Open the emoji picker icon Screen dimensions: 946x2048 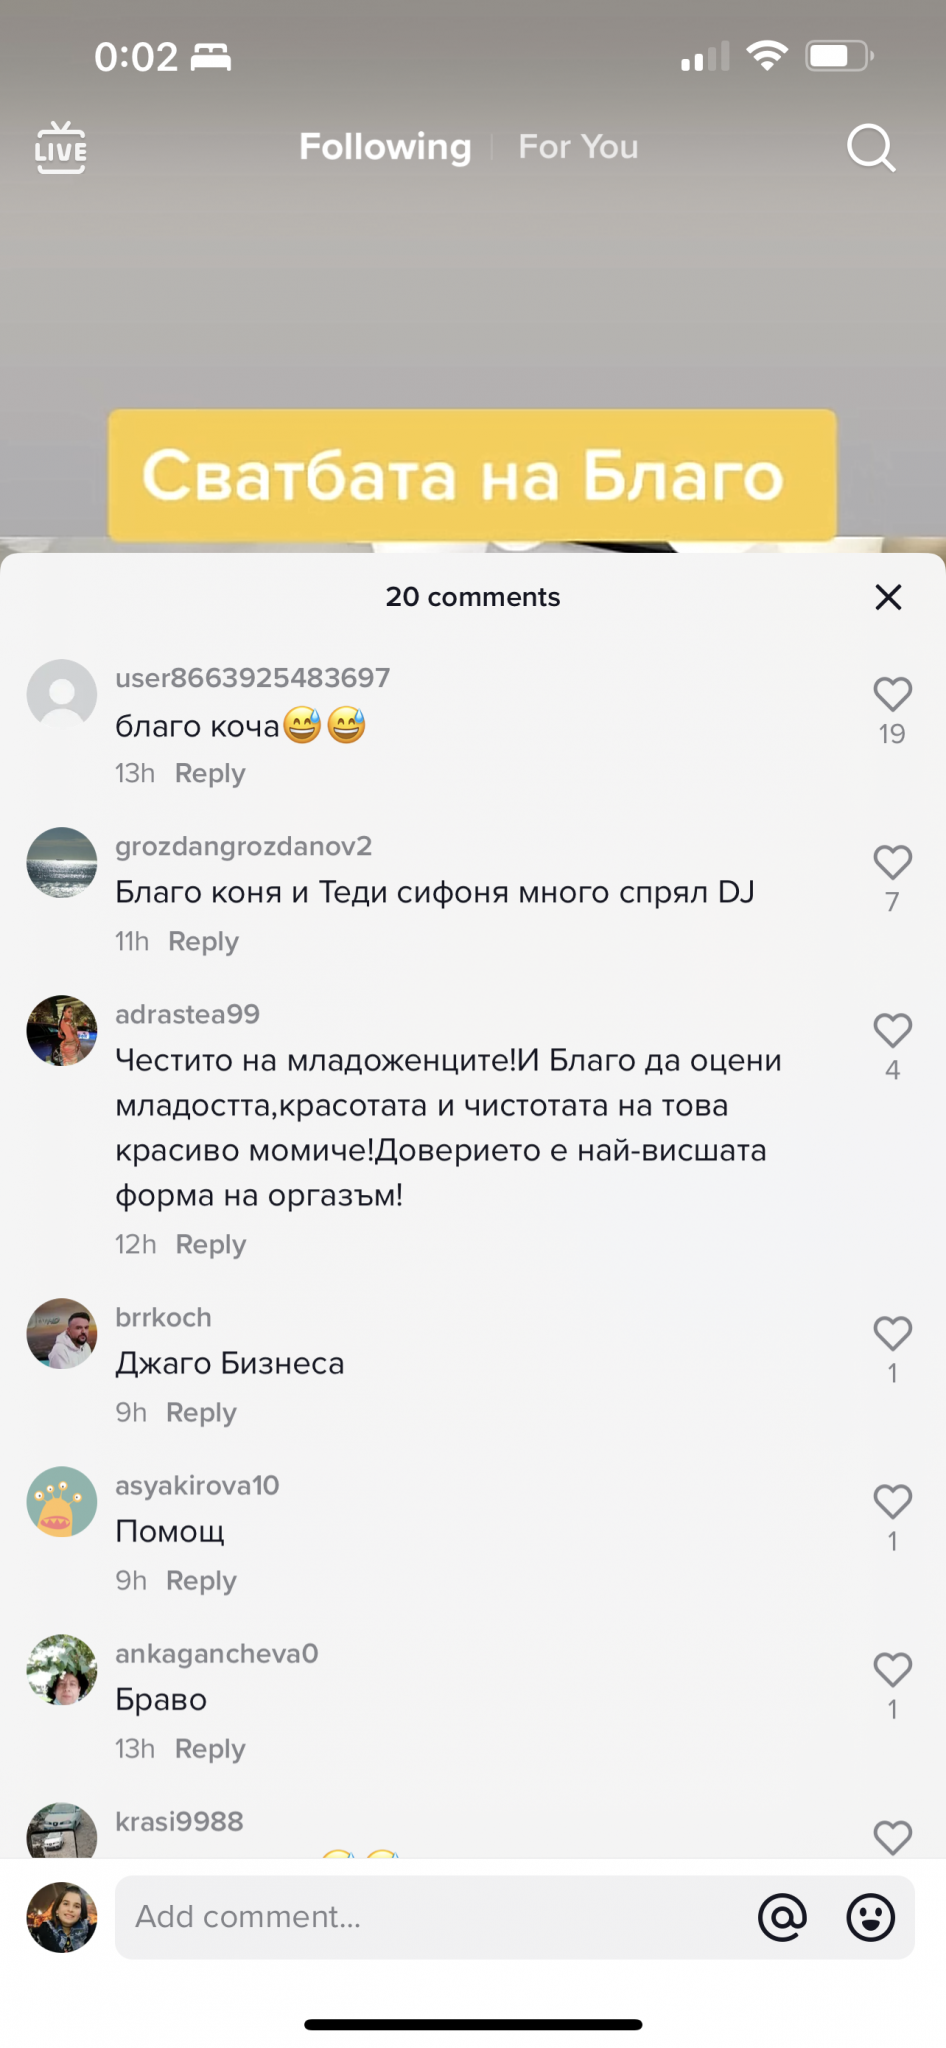pos(871,1917)
